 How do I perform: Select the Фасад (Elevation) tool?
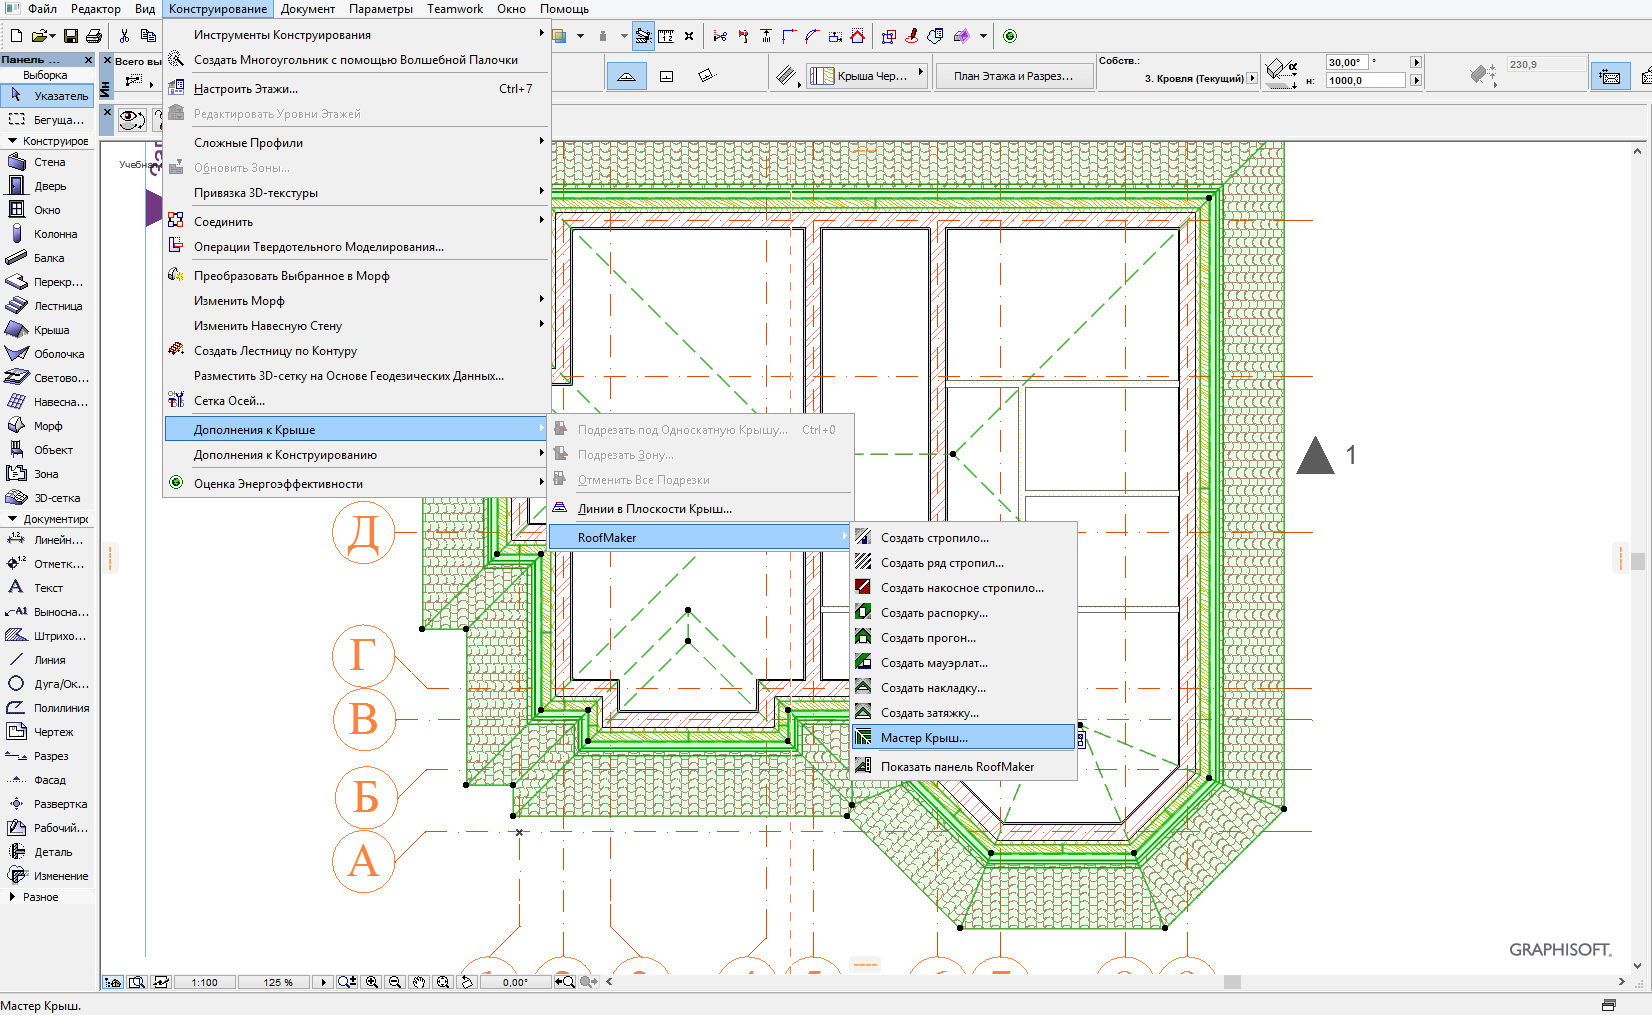[x=47, y=780]
